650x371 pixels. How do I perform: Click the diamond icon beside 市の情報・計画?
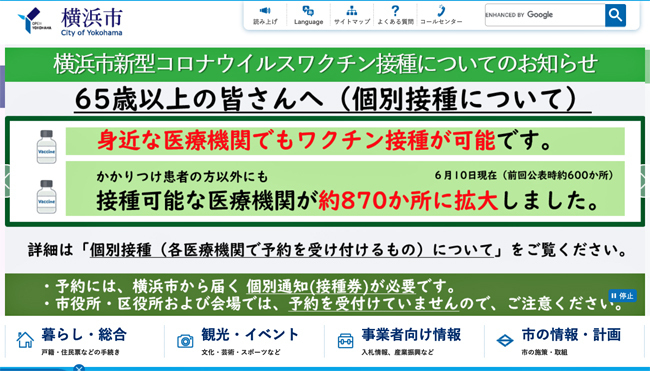pyautogui.click(x=504, y=341)
